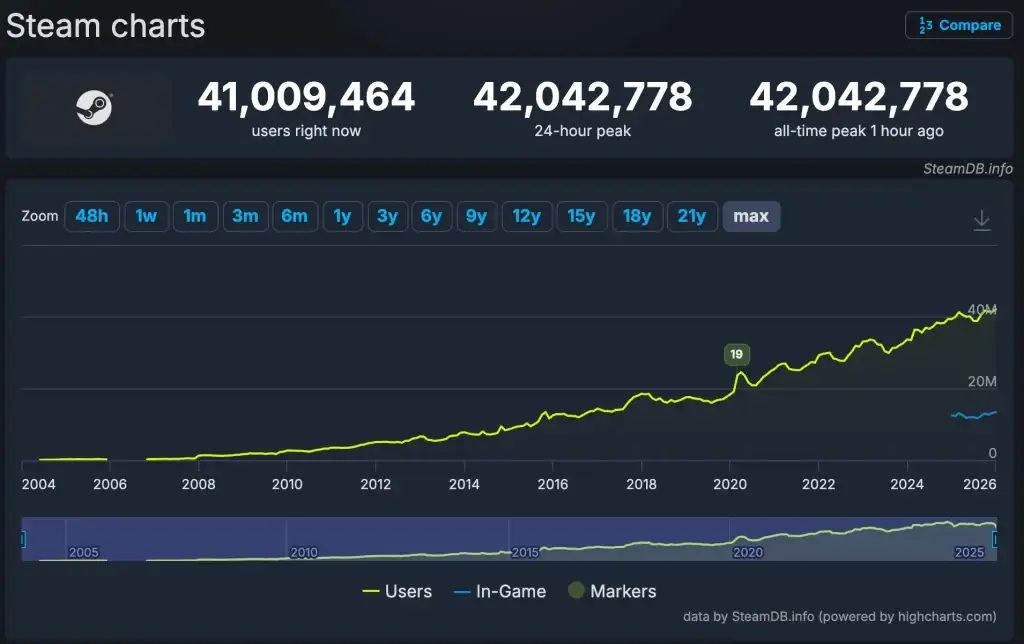This screenshot has height=644, width=1024.
Task: Open the SteamDB.info credit link
Action: (968, 169)
